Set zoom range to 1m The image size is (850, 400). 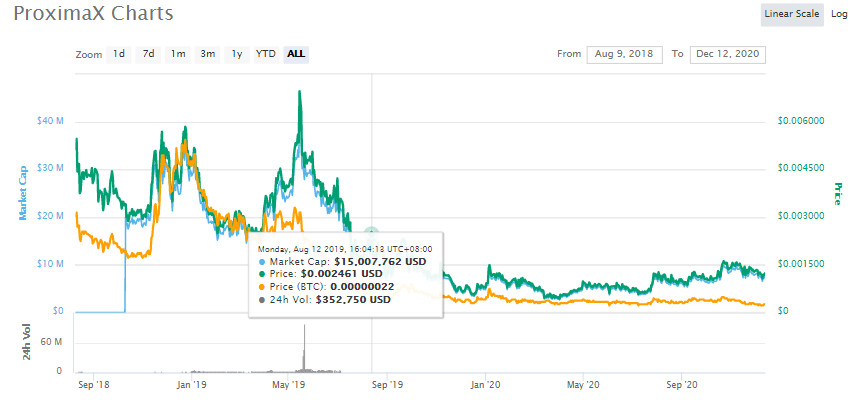(x=178, y=54)
